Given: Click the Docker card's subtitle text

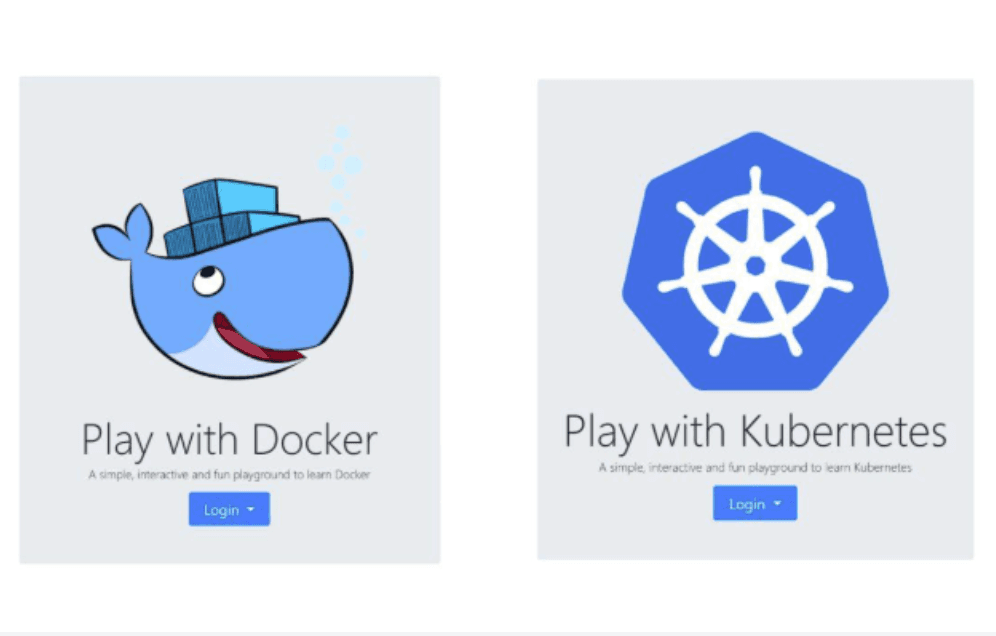Looking at the screenshot, I should [x=229, y=474].
